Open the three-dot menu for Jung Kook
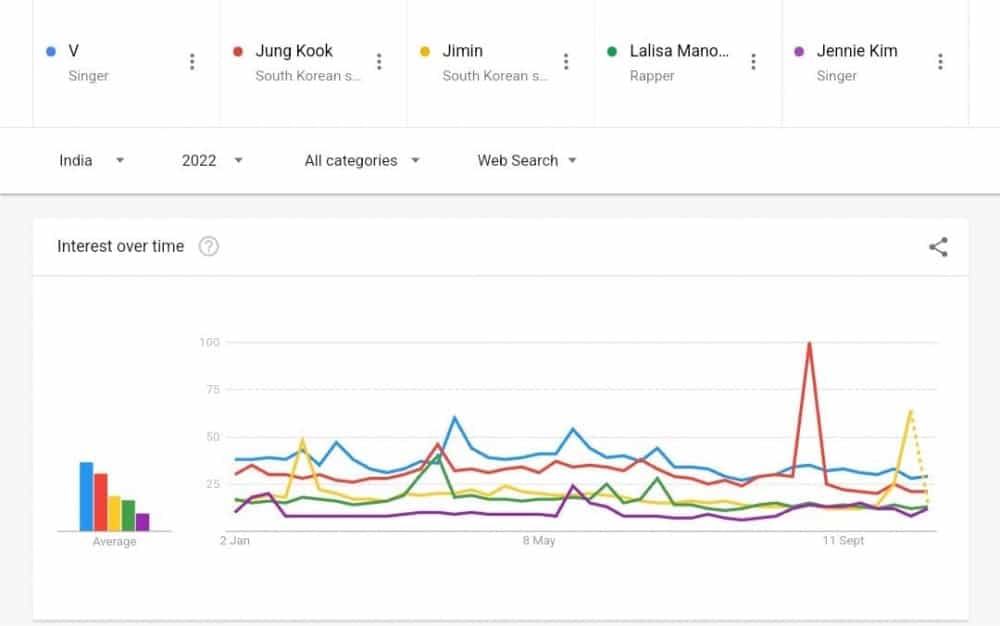Viewport: 1000px width, 626px height. coord(379,62)
